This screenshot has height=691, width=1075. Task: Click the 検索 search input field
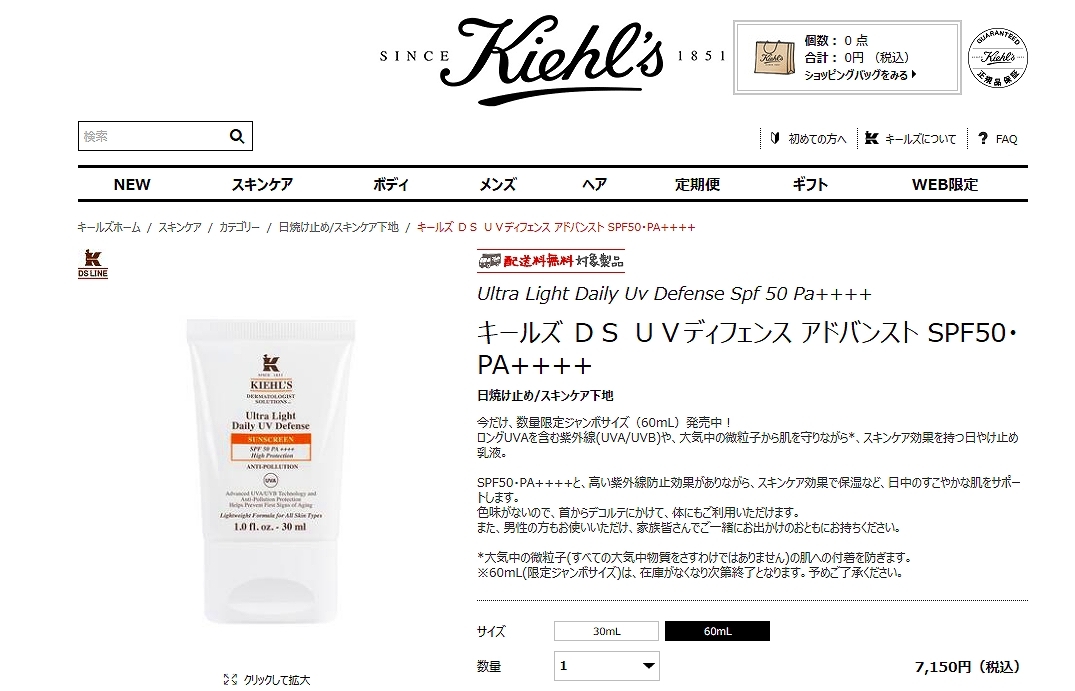pyautogui.click(x=152, y=136)
